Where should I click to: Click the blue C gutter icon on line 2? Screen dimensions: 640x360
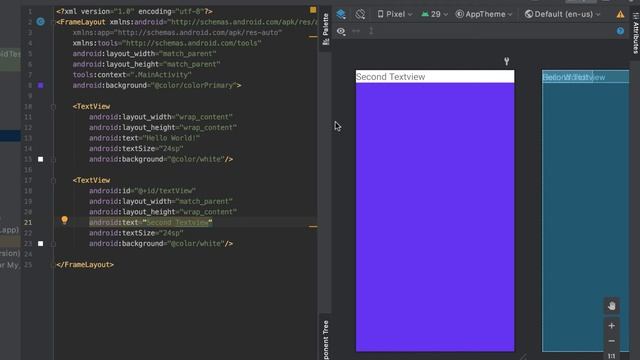click(40, 22)
